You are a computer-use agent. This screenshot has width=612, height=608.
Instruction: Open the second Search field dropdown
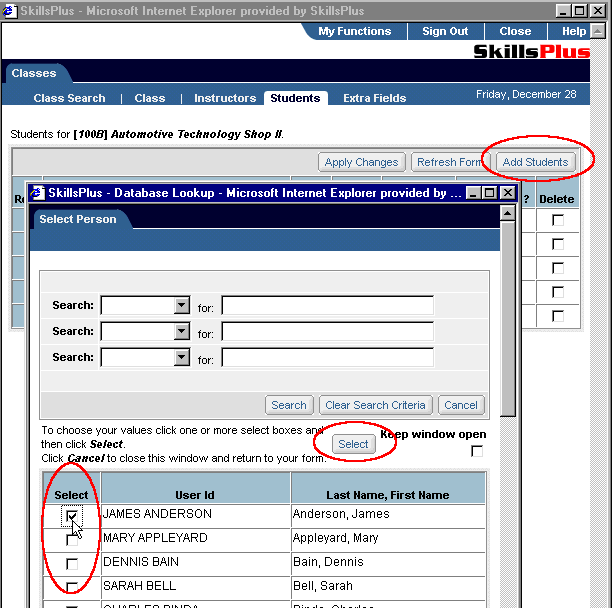pos(182,331)
